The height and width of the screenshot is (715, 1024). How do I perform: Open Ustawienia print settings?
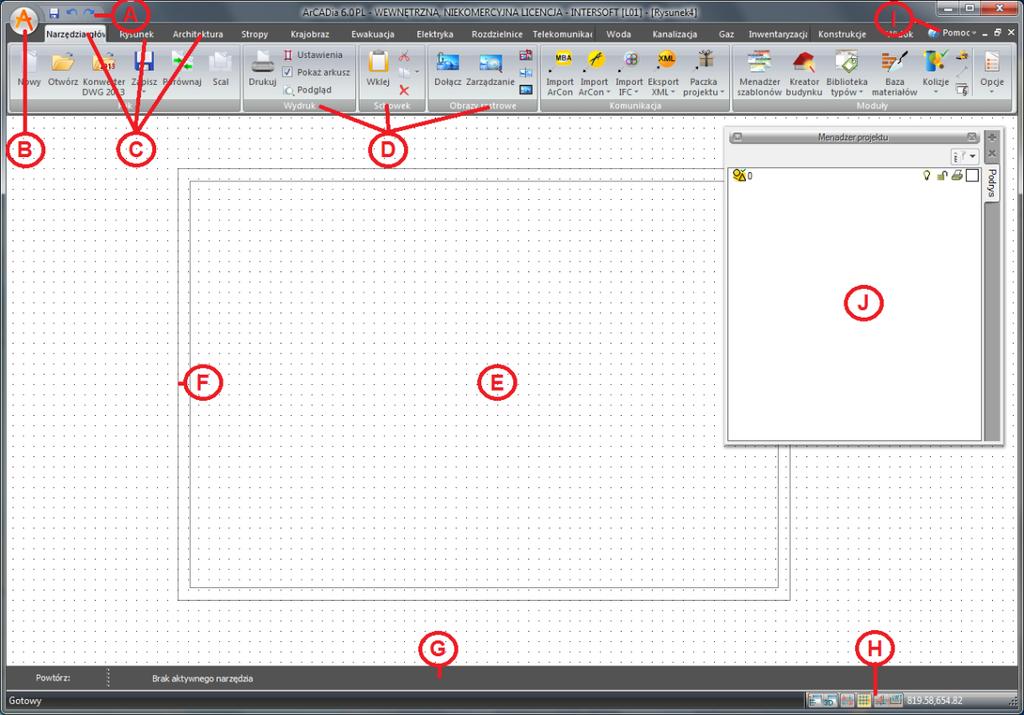pos(313,55)
